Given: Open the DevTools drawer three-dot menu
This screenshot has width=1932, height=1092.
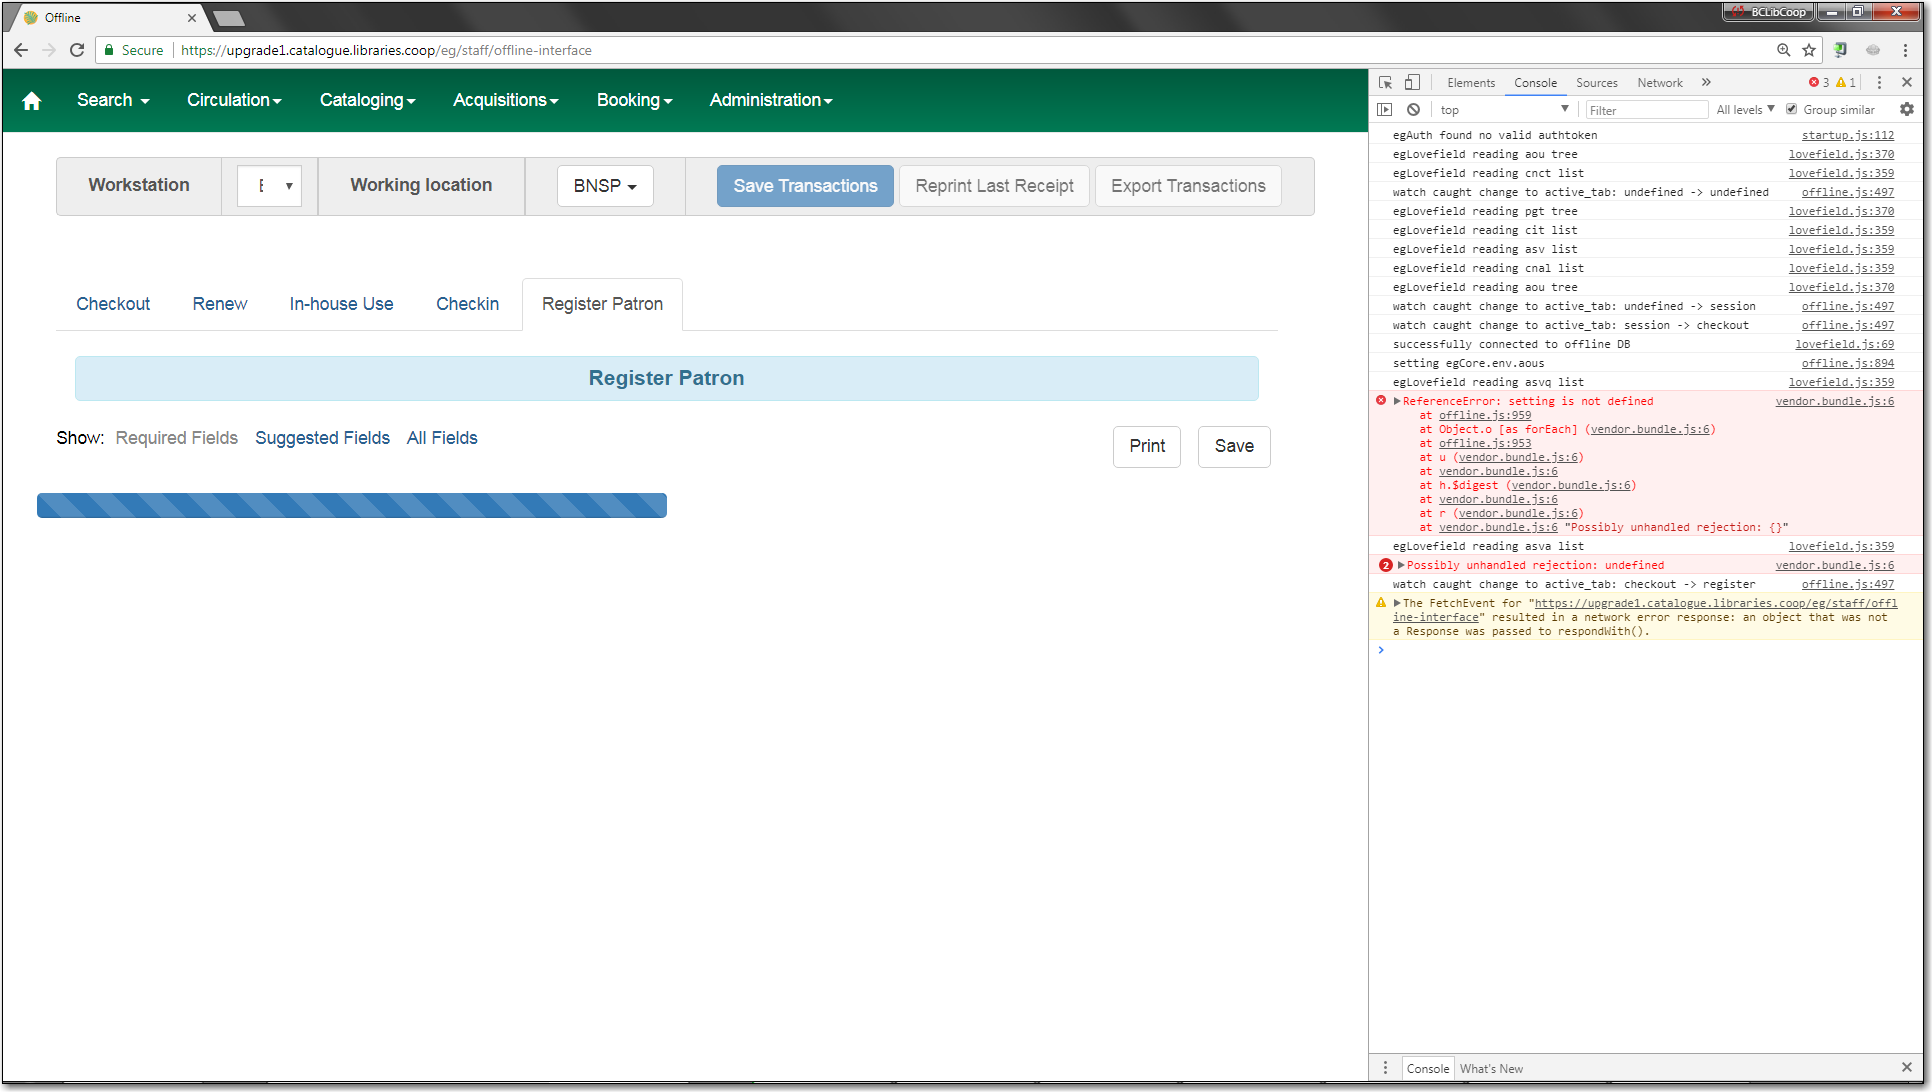Looking at the screenshot, I should pyautogui.click(x=1385, y=1068).
